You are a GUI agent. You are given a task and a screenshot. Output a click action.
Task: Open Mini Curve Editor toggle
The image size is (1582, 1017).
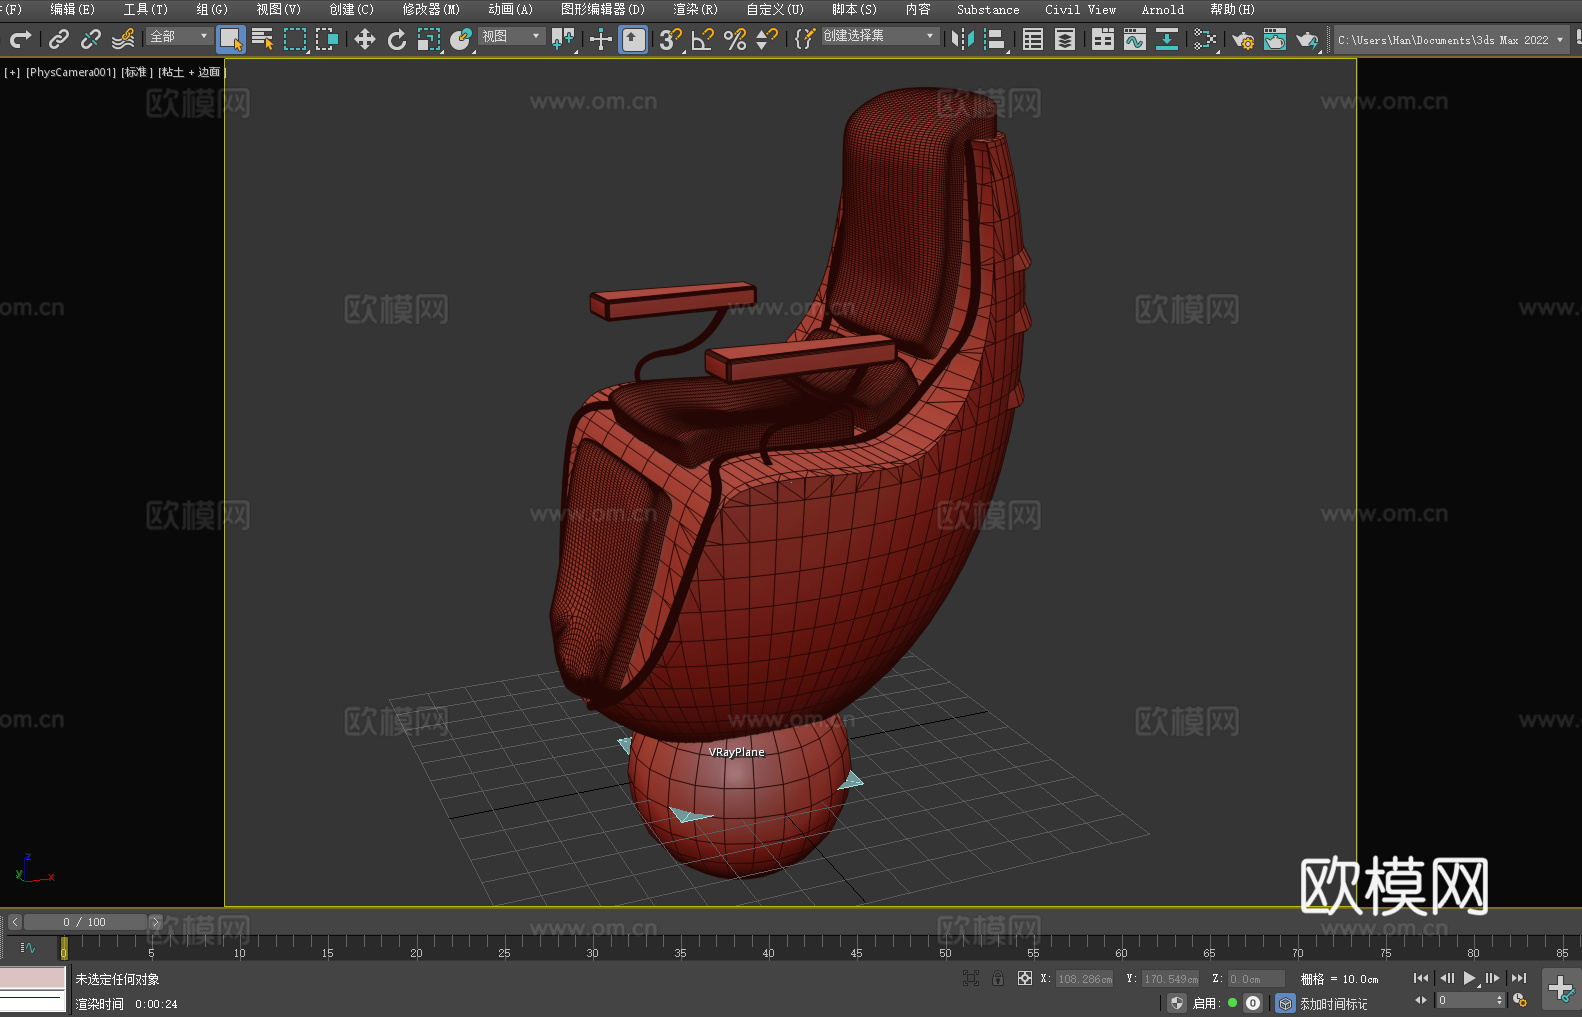pyautogui.click(x=27, y=947)
